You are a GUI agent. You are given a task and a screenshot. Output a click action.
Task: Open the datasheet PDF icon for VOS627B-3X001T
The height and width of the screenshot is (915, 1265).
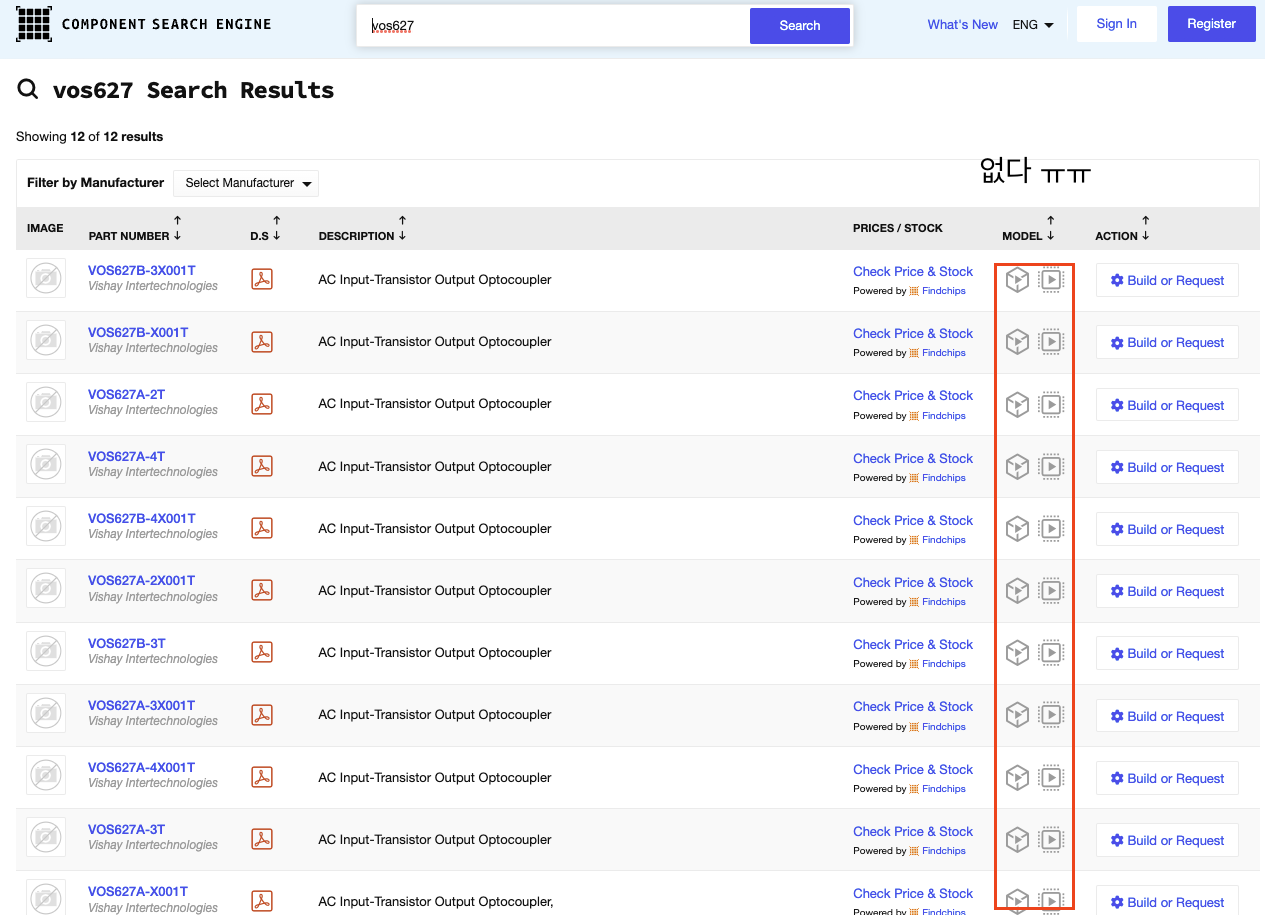262,280
